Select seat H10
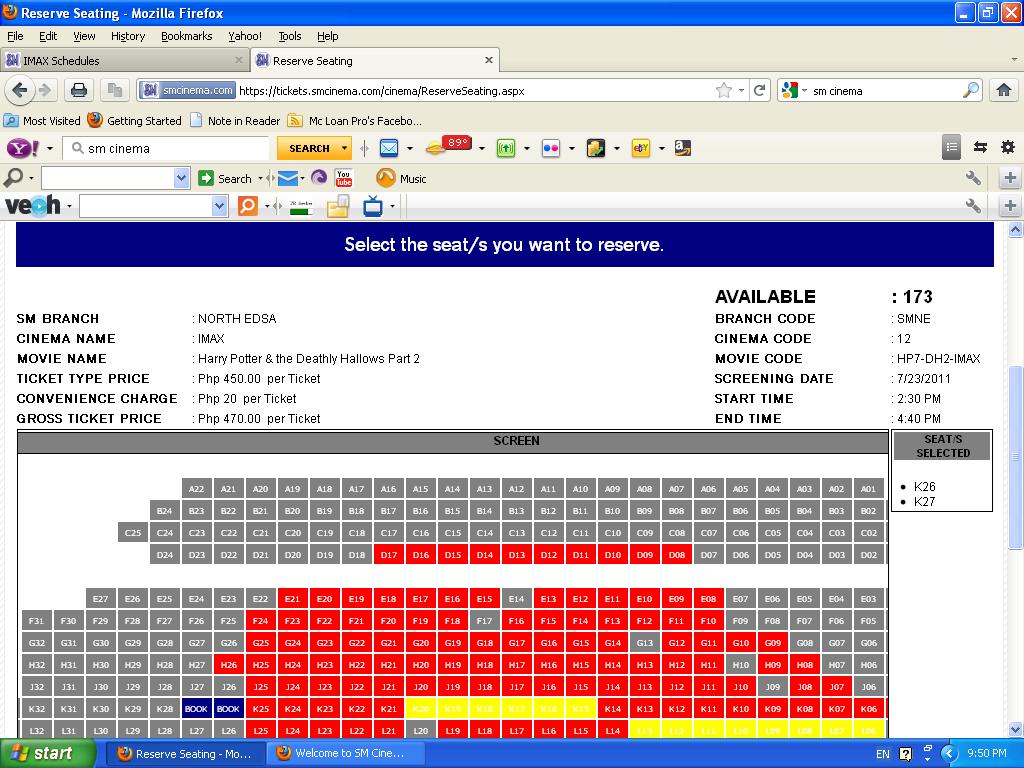The width and height of the screenshot is (1024, 768). 741,665
